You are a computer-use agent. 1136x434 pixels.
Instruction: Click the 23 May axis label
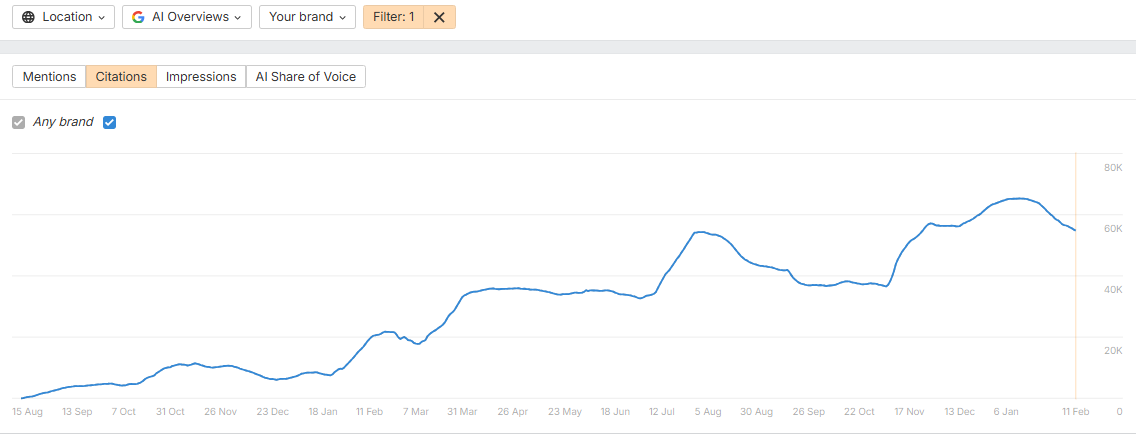pos(564,412)
